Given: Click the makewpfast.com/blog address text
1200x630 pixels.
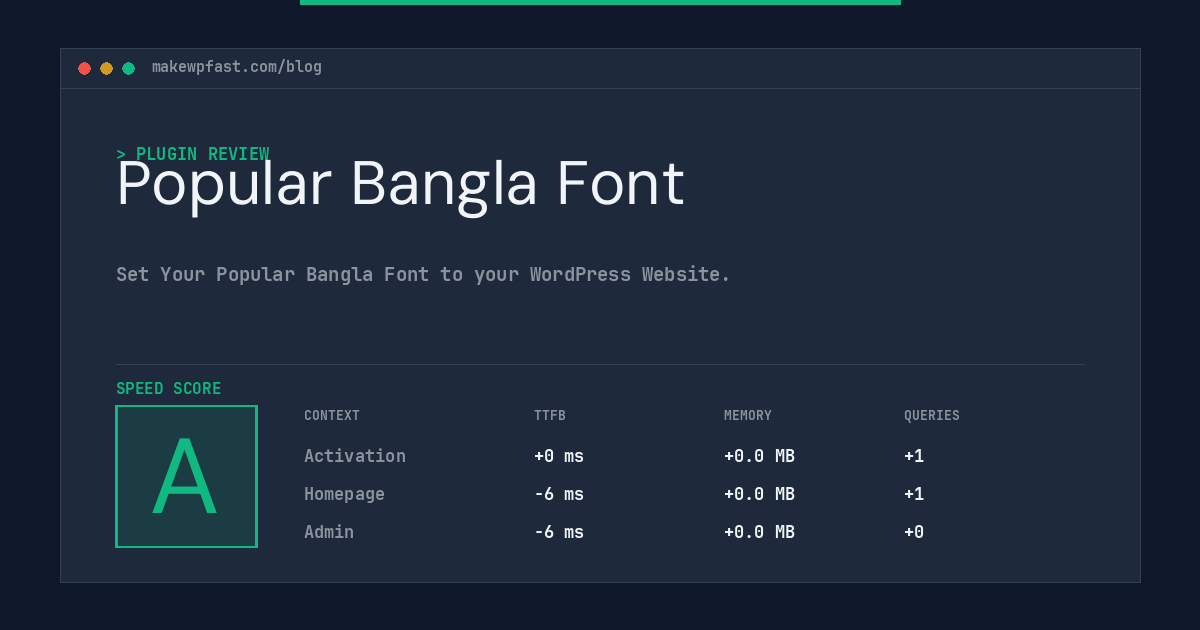Looking at the screenshot, I should [237, 67].
